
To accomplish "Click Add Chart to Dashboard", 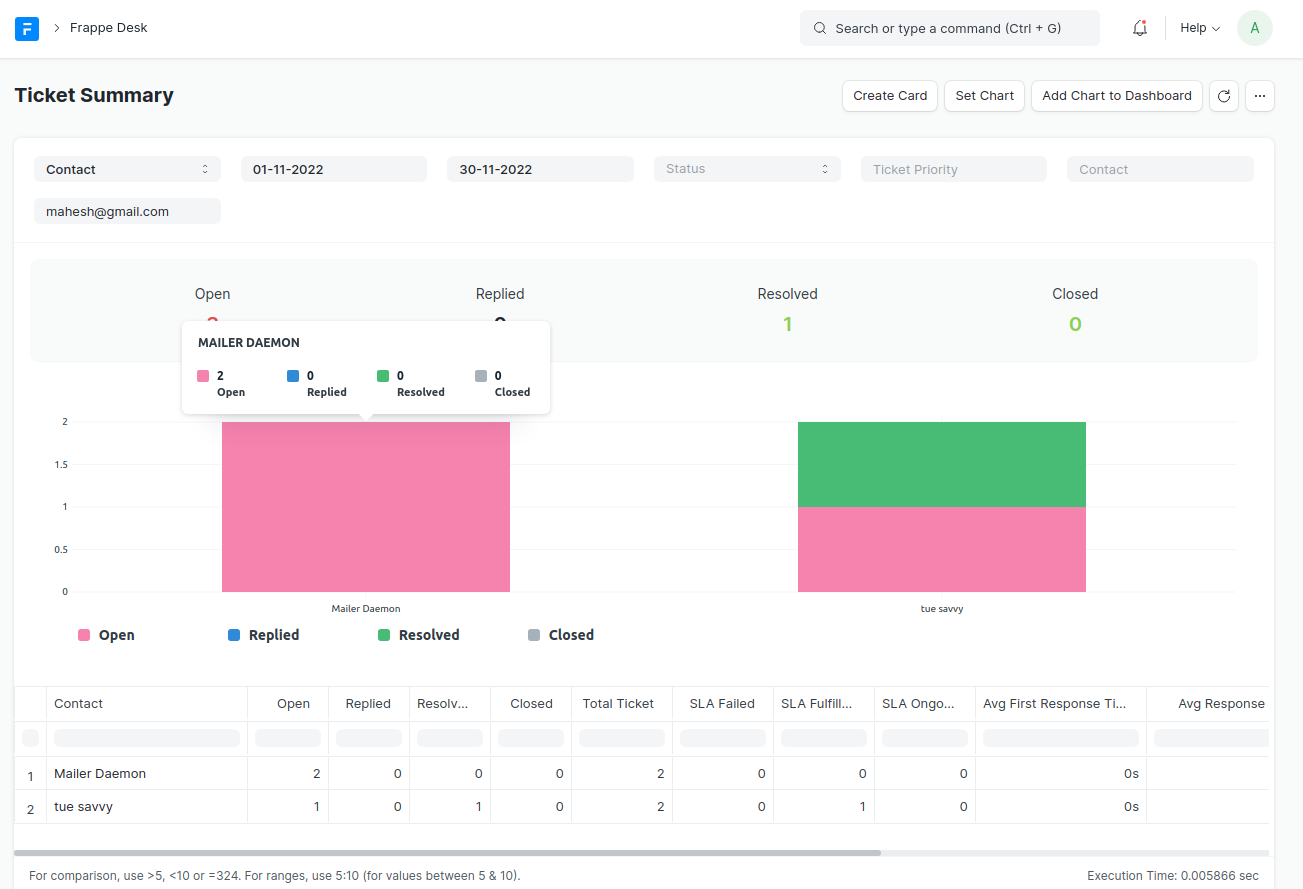I will point(1116,95).
